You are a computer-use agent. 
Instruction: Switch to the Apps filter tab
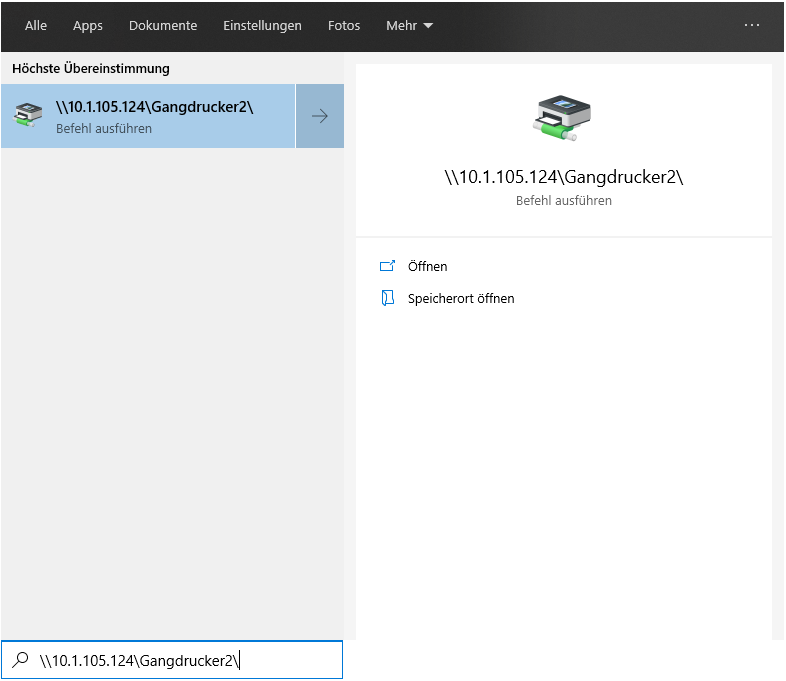[88, 26]
